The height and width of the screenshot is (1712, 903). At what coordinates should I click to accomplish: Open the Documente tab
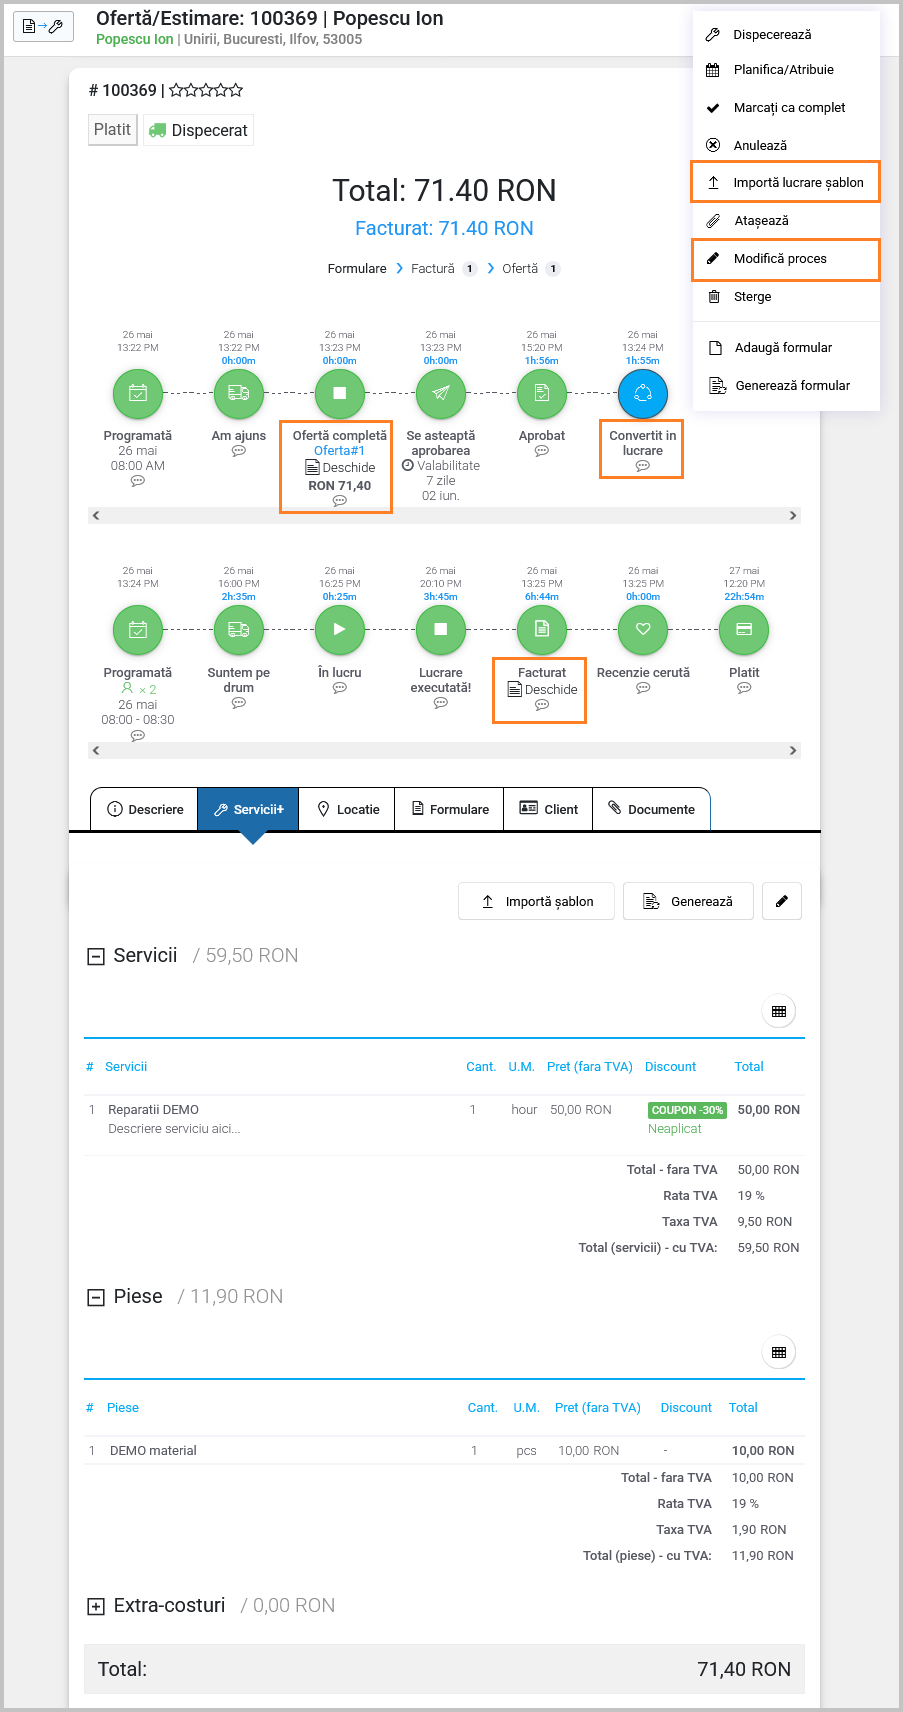[651, 809]
